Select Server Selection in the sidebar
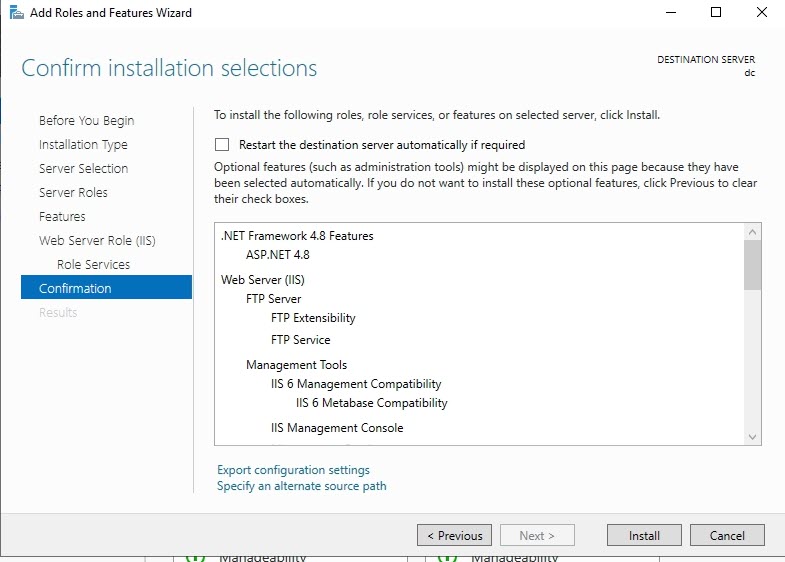 (83, 168)
